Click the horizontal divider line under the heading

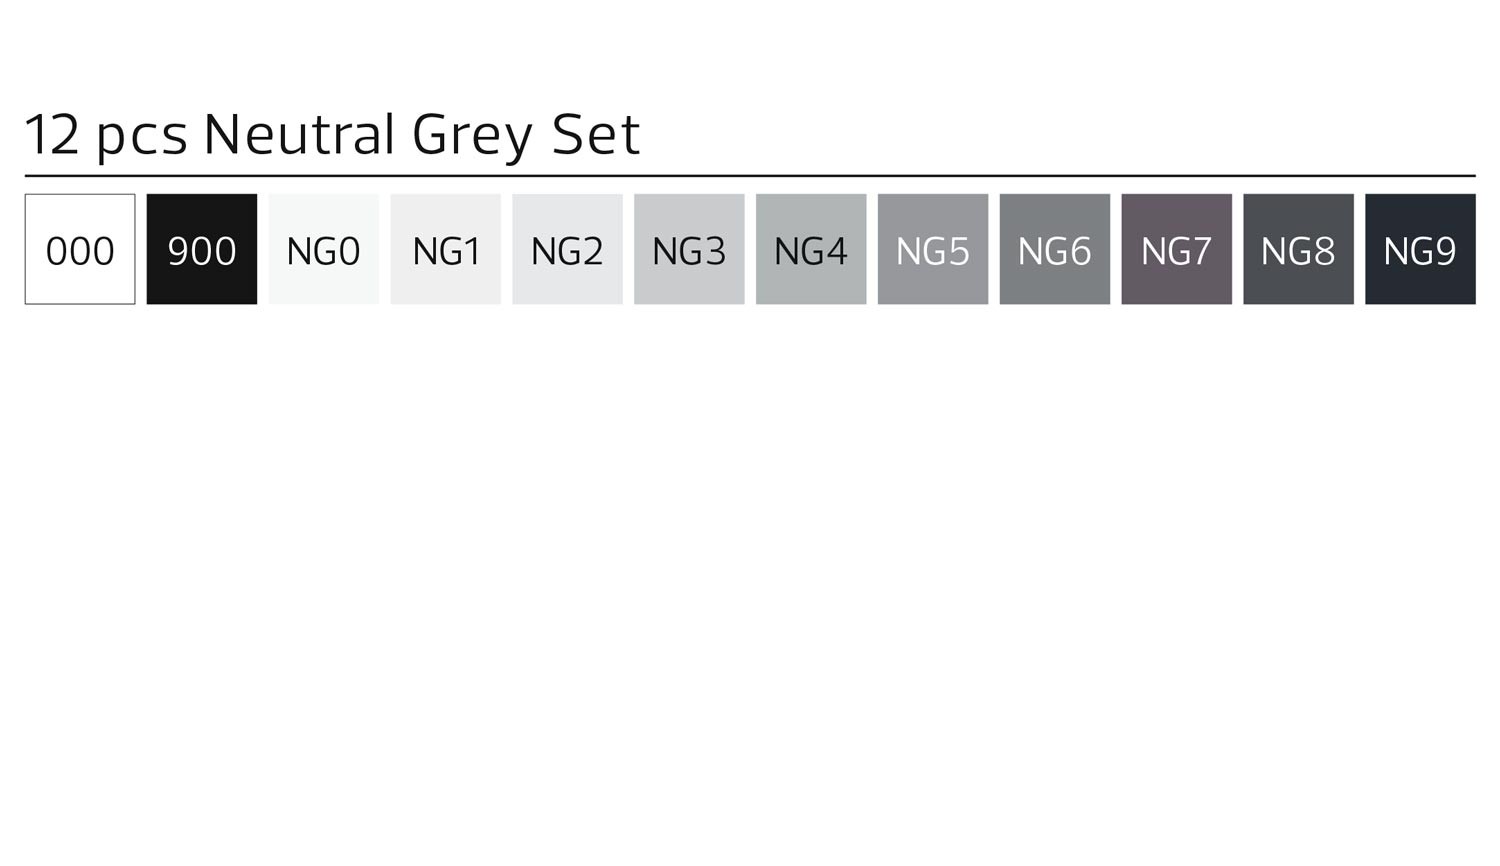click(x=750, y=176)
